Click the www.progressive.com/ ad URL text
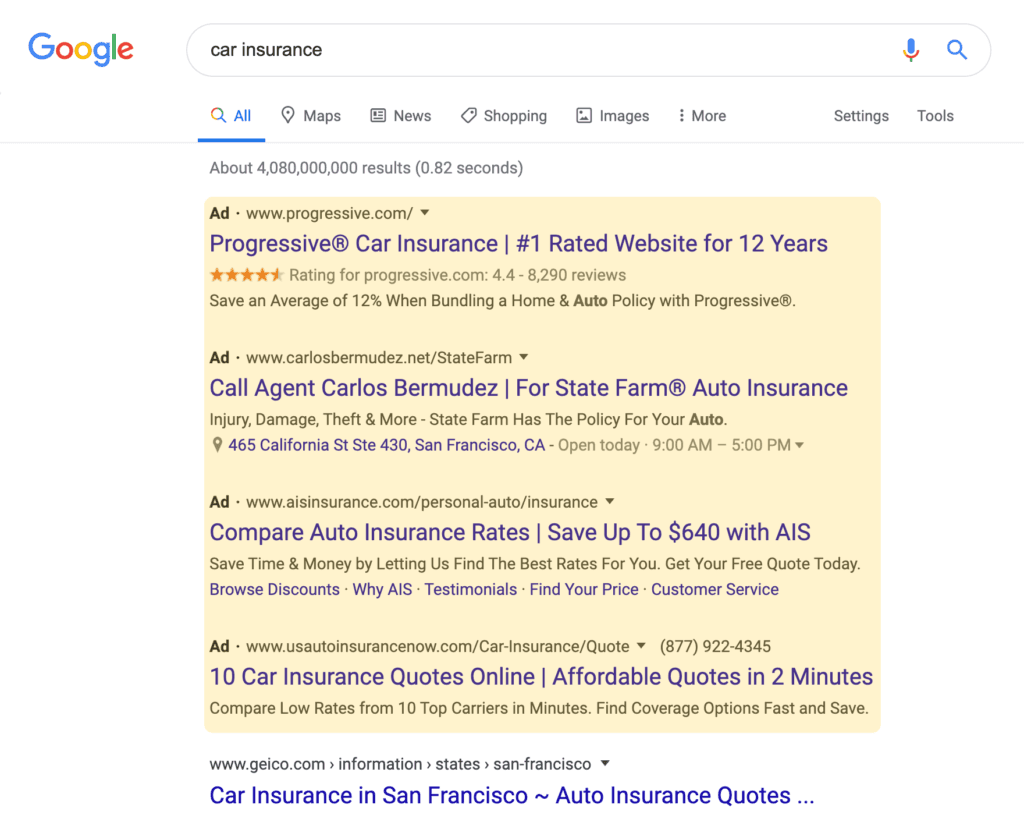The height and width of the screenshot is (815, 1024). [329, 214]
